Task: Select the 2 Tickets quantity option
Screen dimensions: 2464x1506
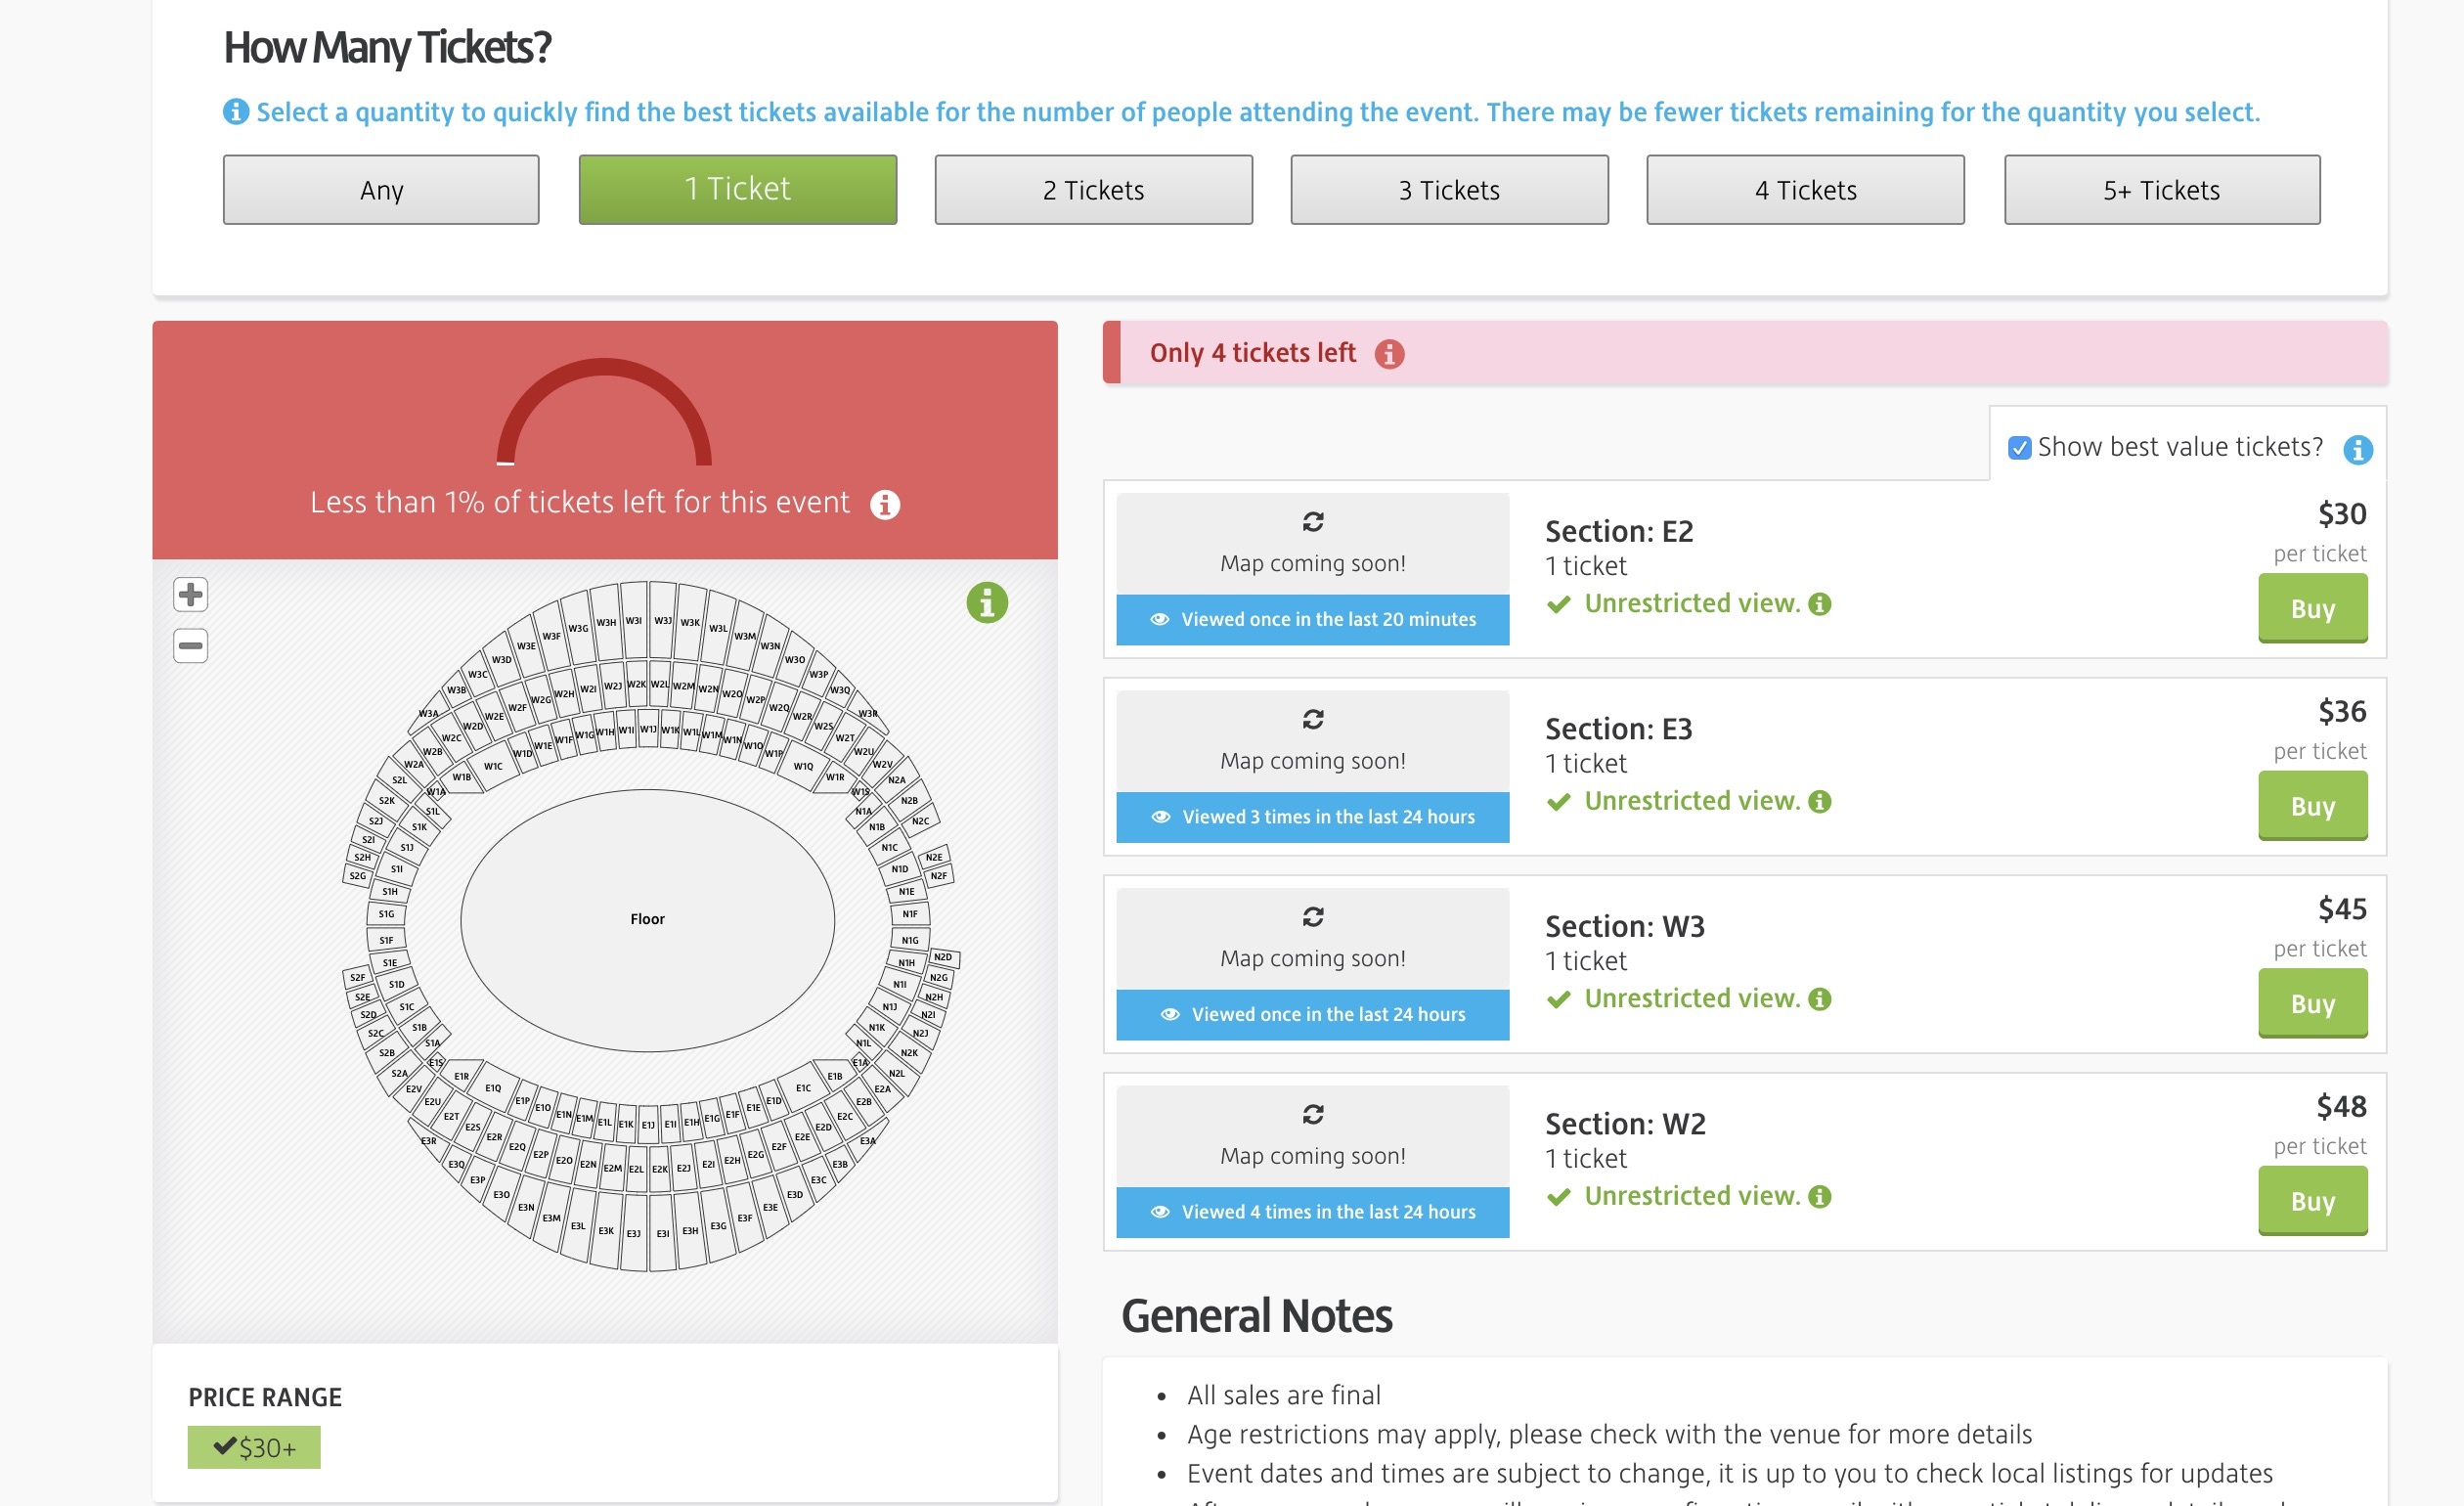Action: pyautogui.click(x=1093, y=190)
